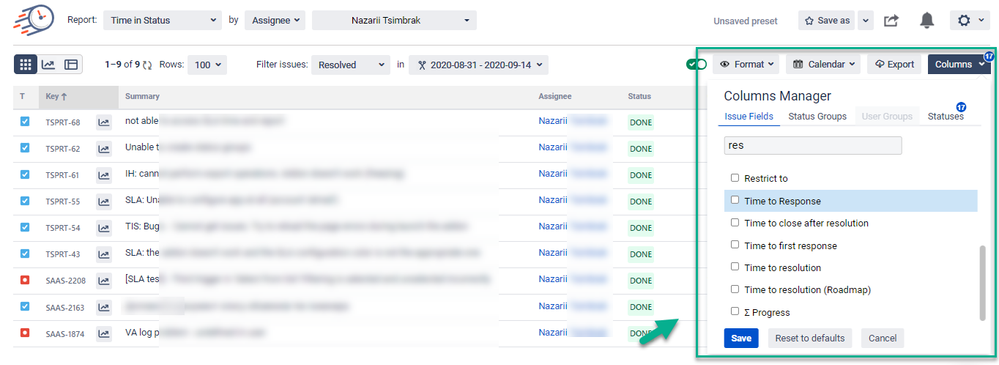Click Unsaved preset label
The width and height of the screenshot is (999, 365).
coord(745,21)
